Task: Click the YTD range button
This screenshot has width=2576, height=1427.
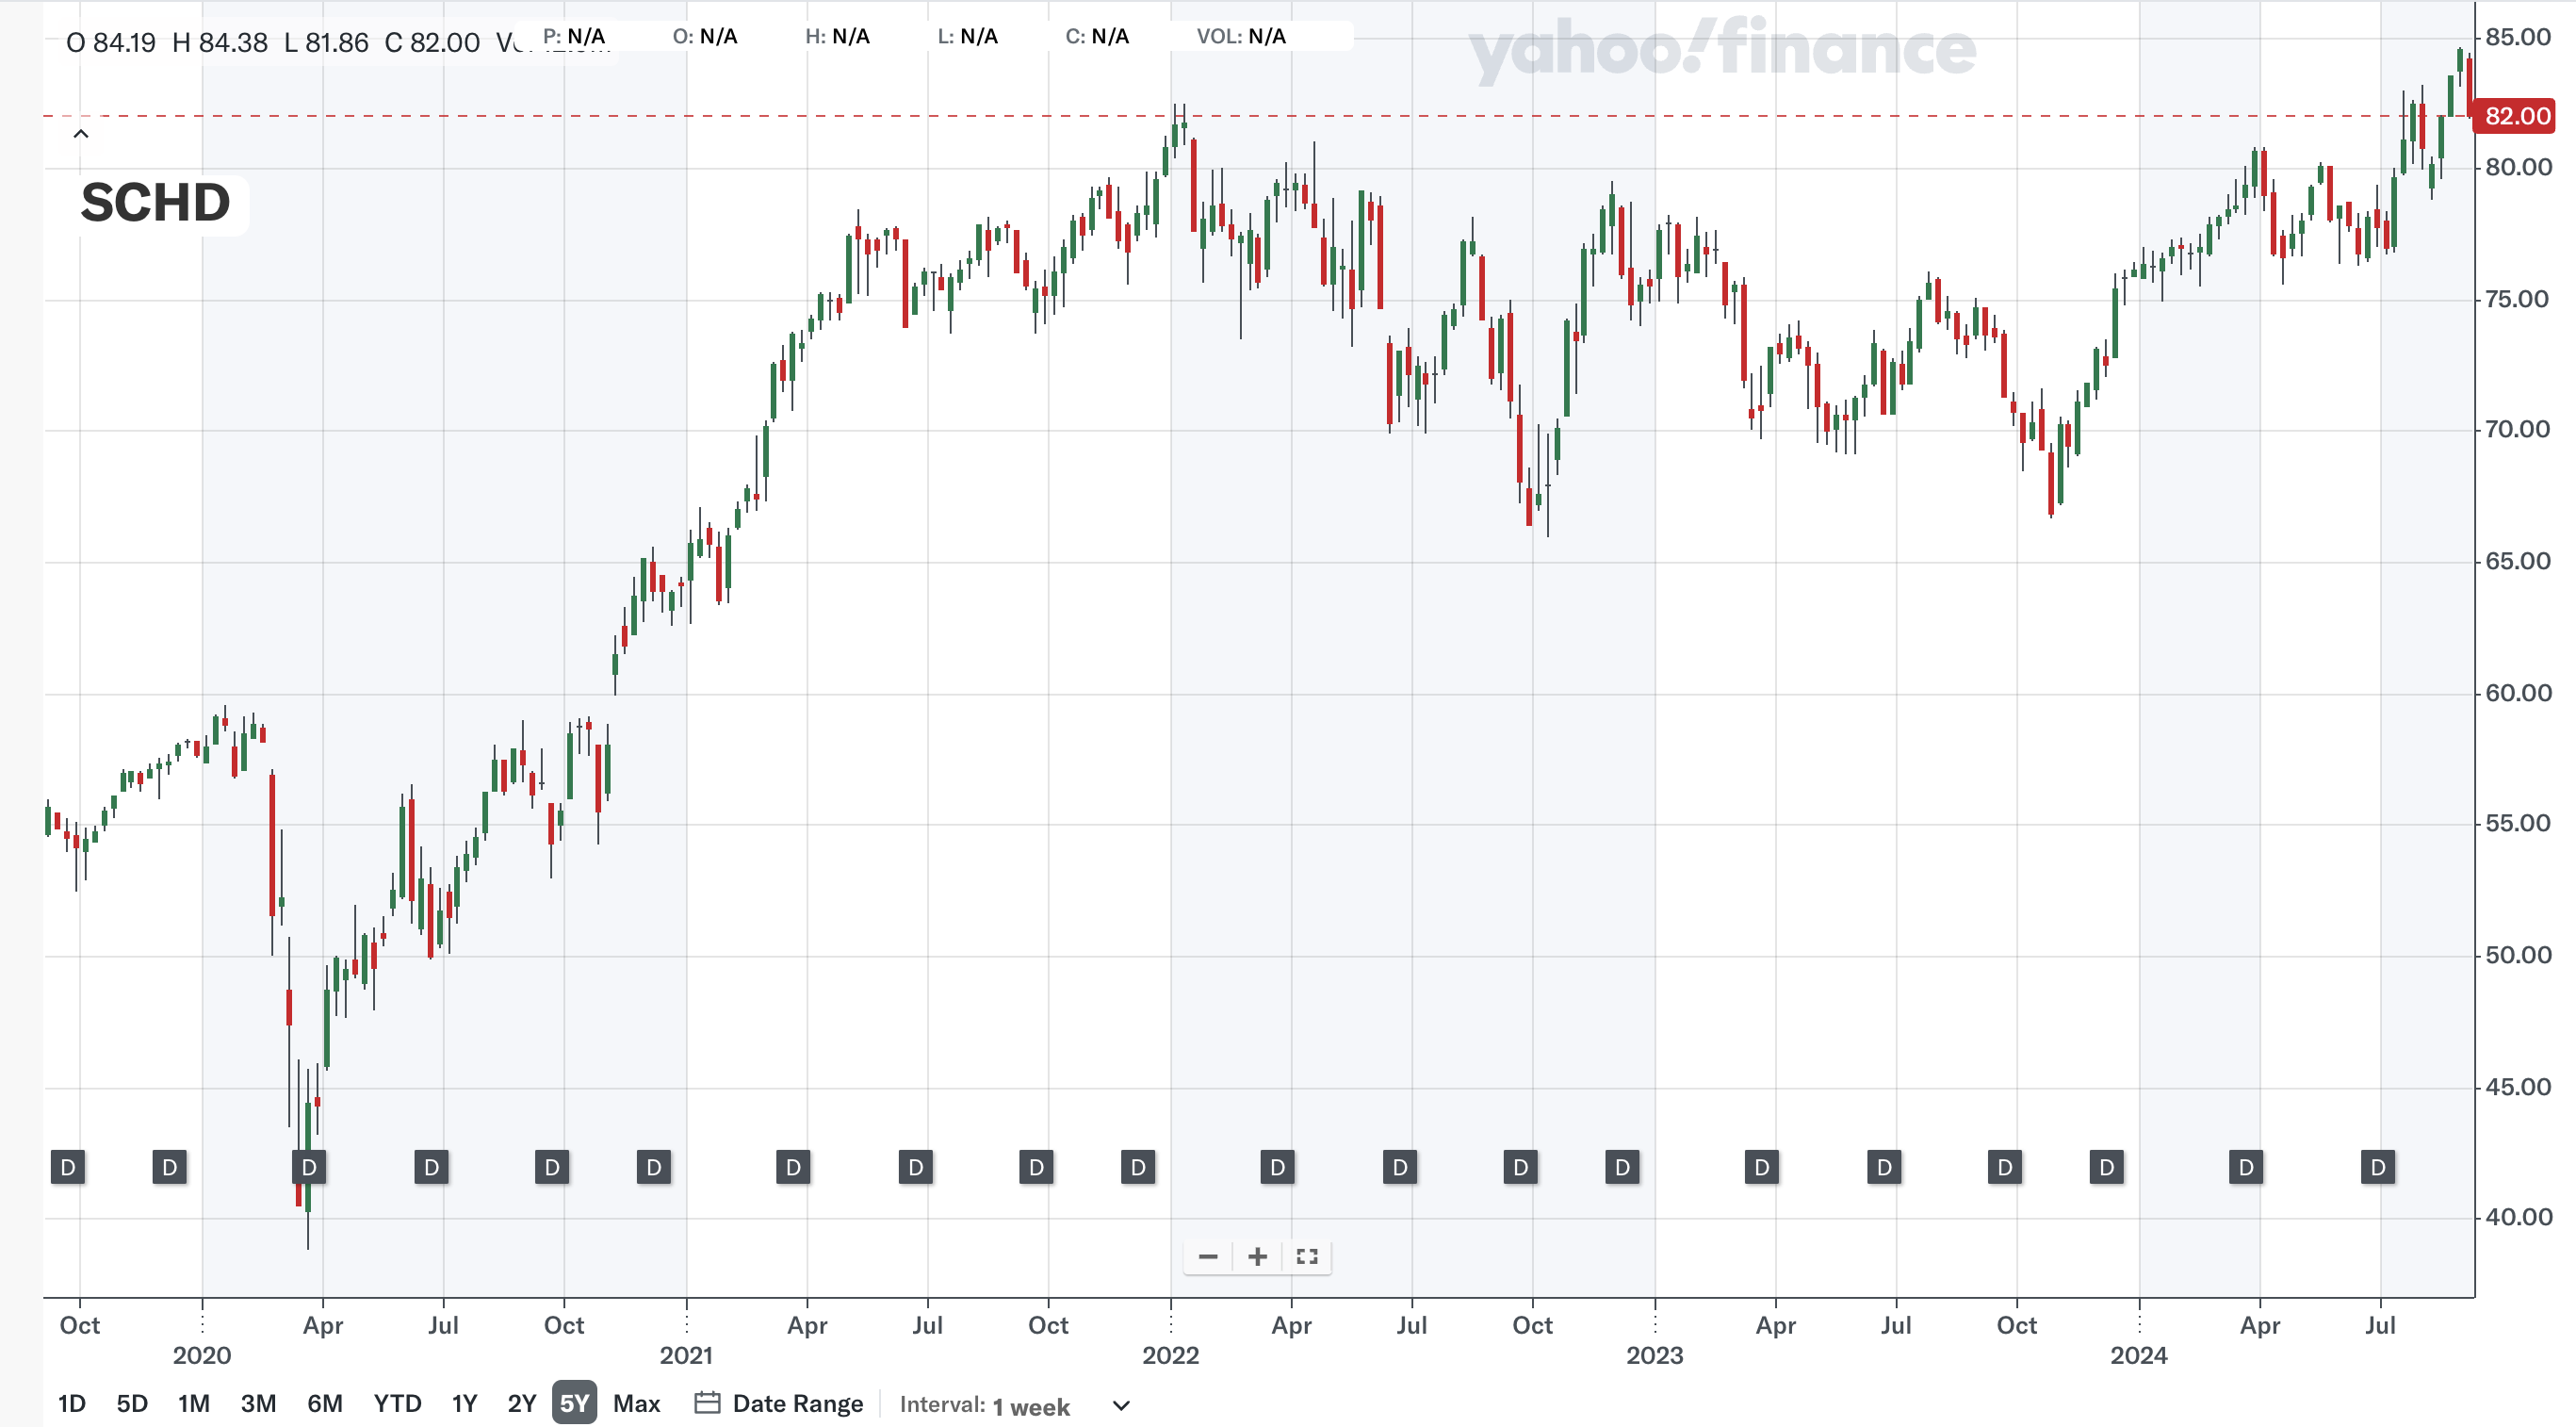Action: tap(397, 1403)
